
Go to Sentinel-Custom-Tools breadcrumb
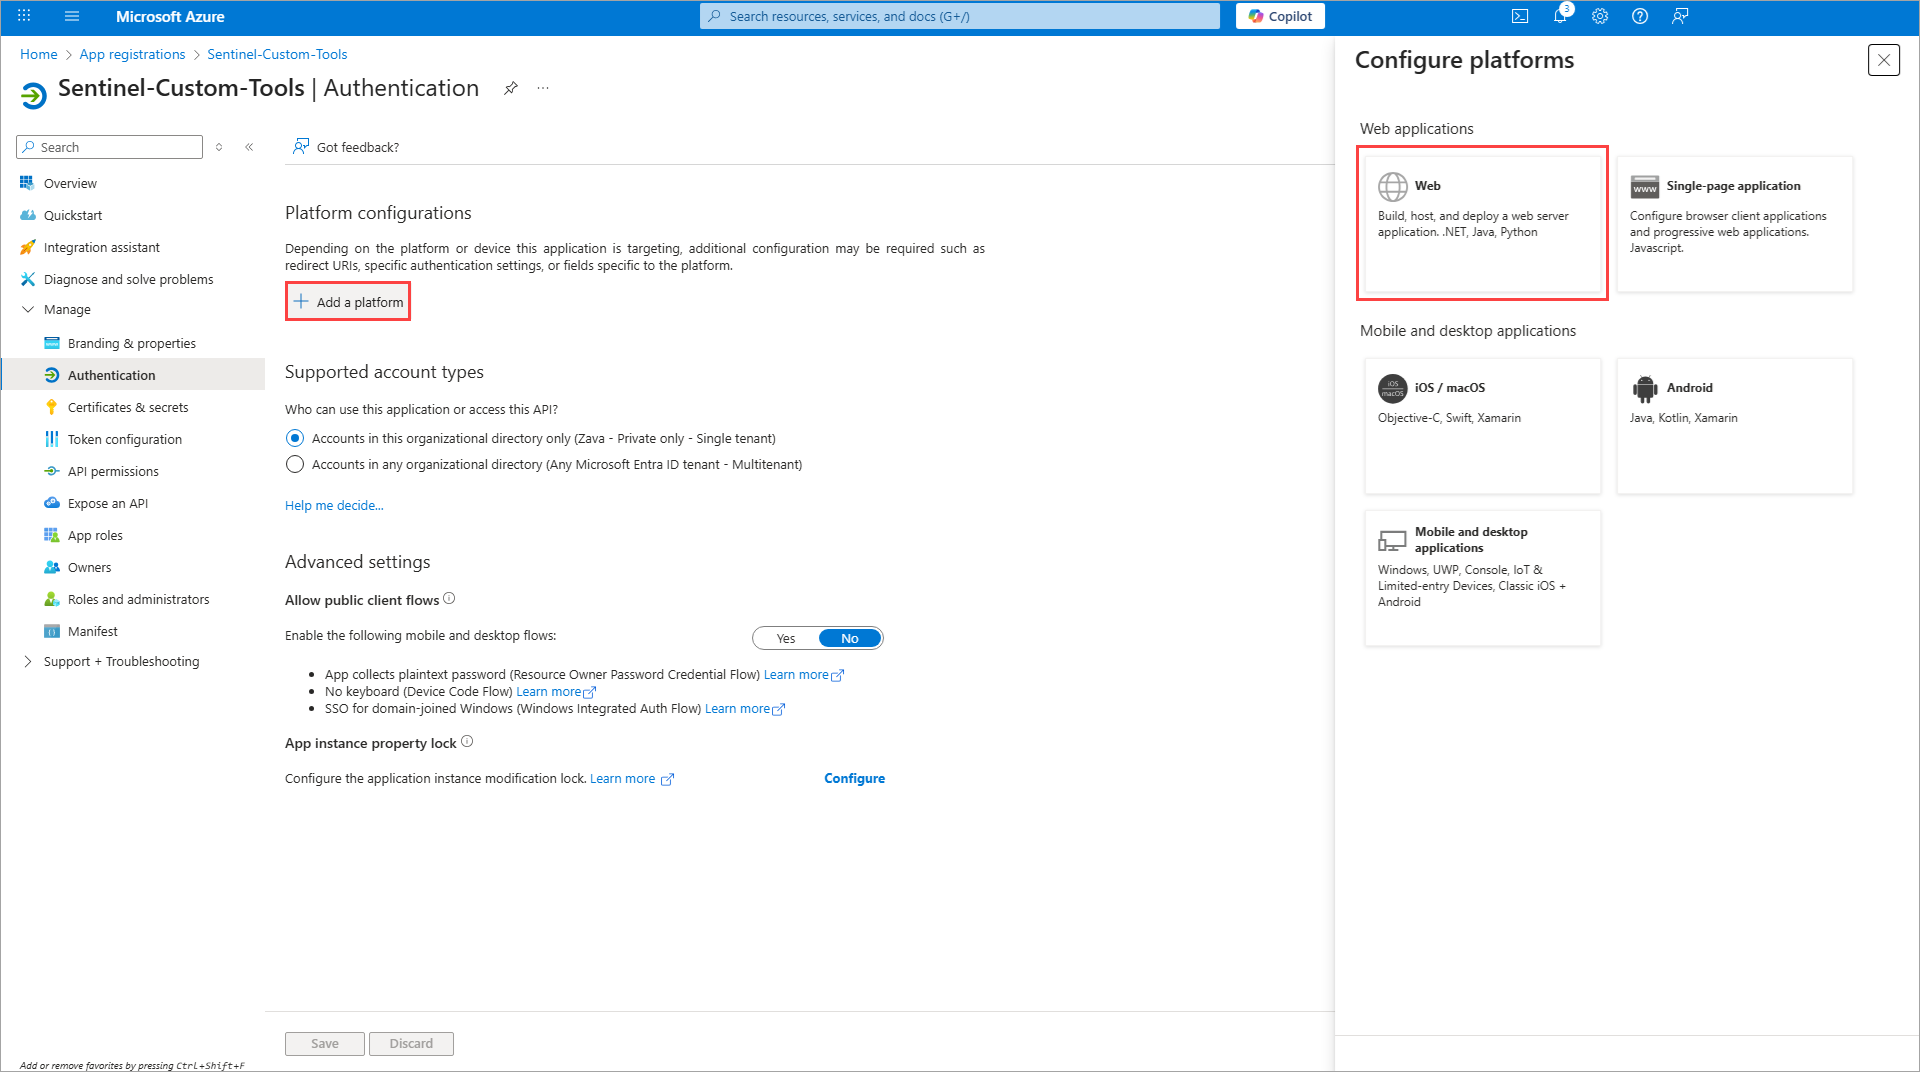(277, 54)
